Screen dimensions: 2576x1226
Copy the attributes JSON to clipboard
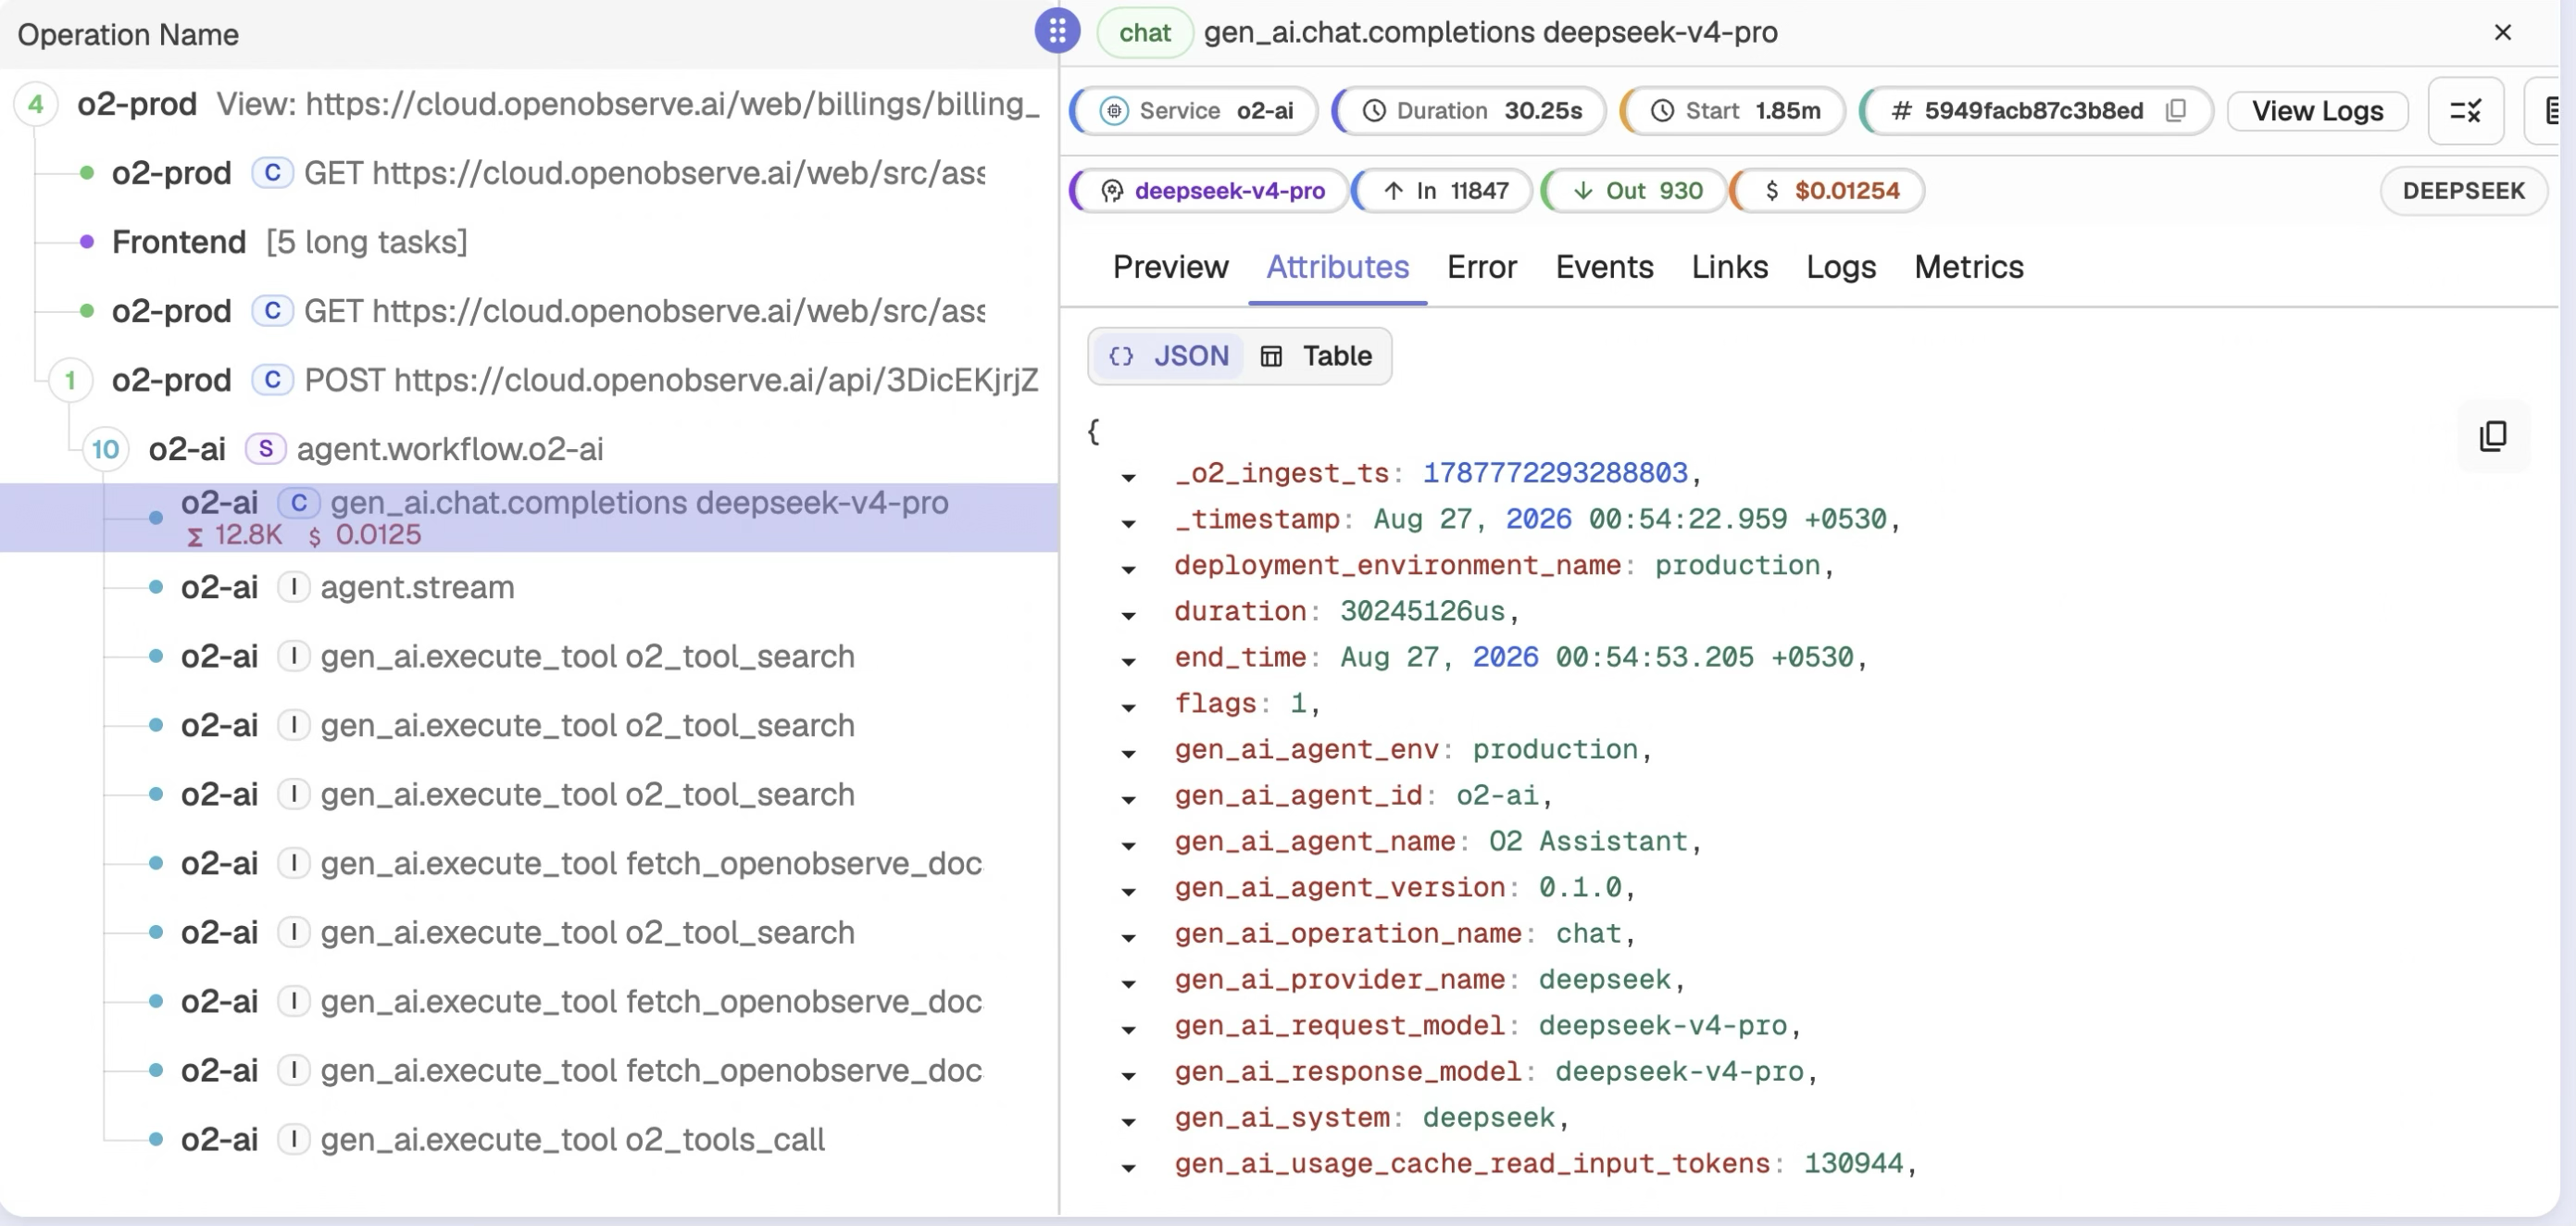click(2493, 436)
